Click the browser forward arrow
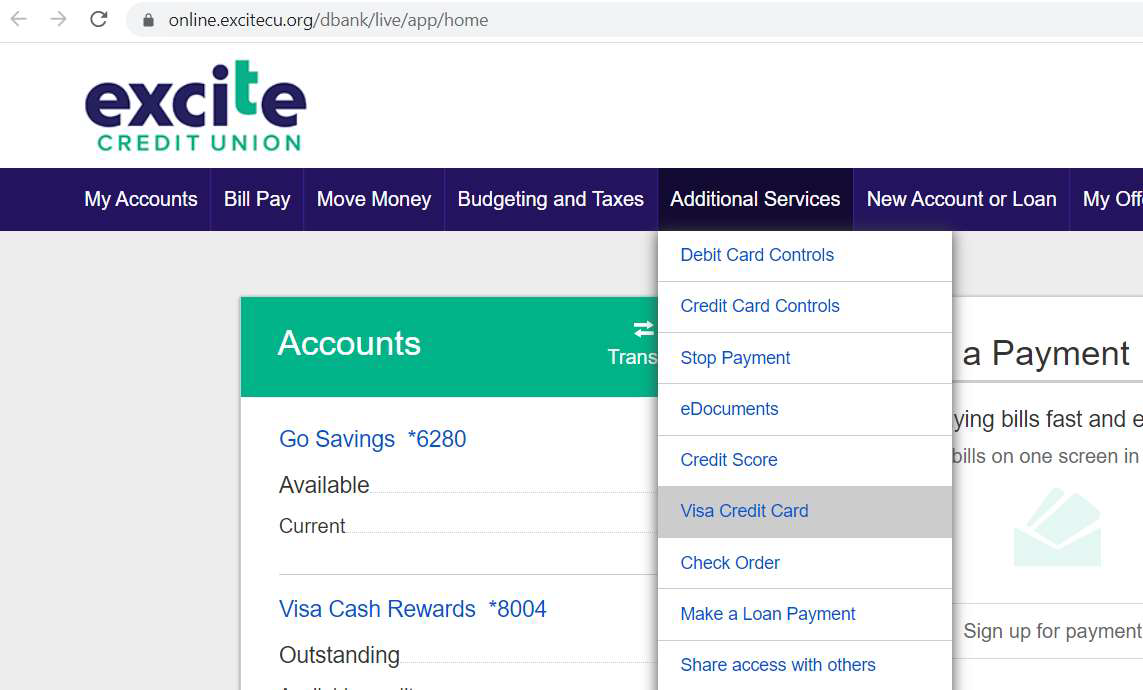The image size is (1143, 690). 58,20
